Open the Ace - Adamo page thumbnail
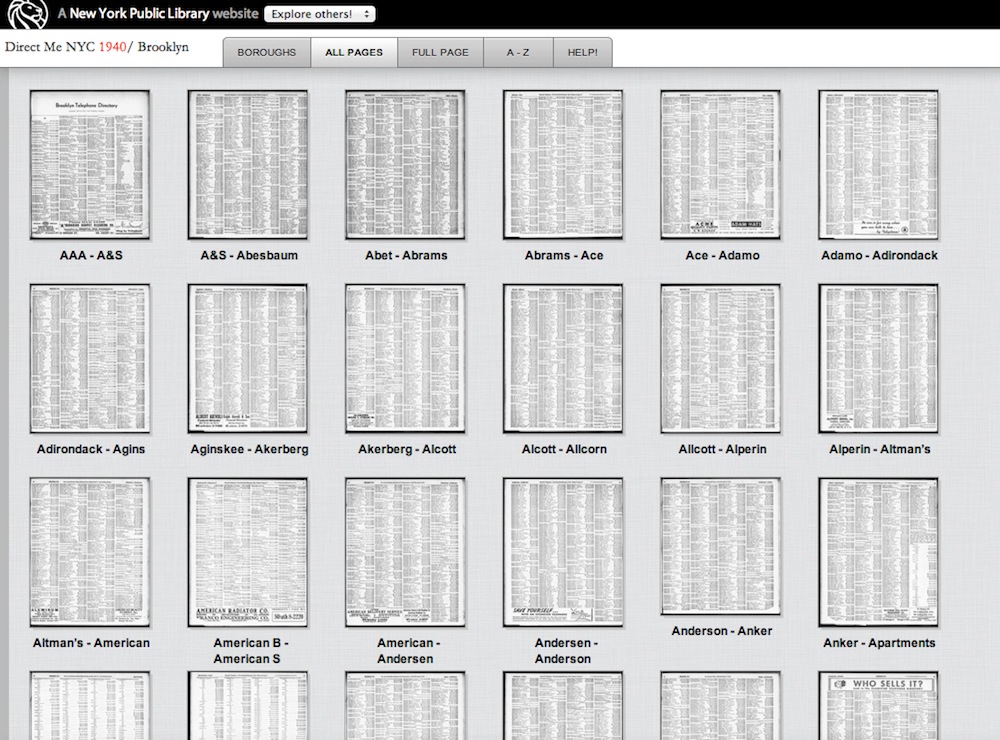The width and height of the screenshot is (1000, 740). (721, 165)
